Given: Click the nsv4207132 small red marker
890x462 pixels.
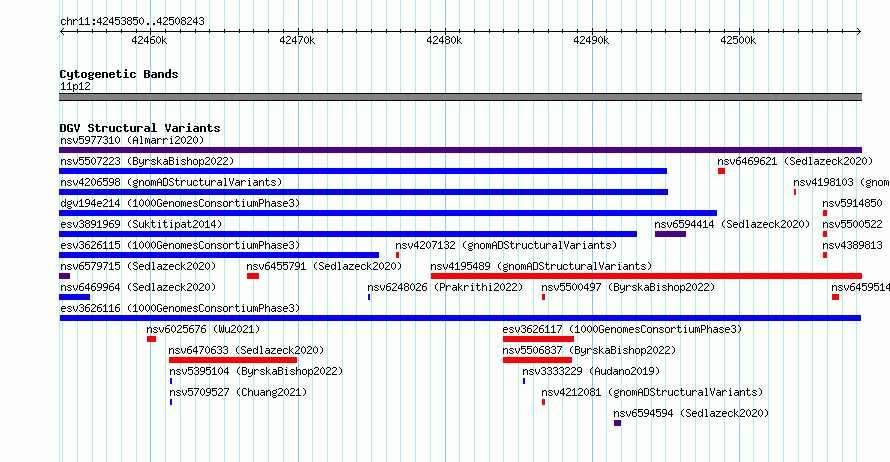Looking at the screenshot, I should pyautogui.click(x=397, y=255).
